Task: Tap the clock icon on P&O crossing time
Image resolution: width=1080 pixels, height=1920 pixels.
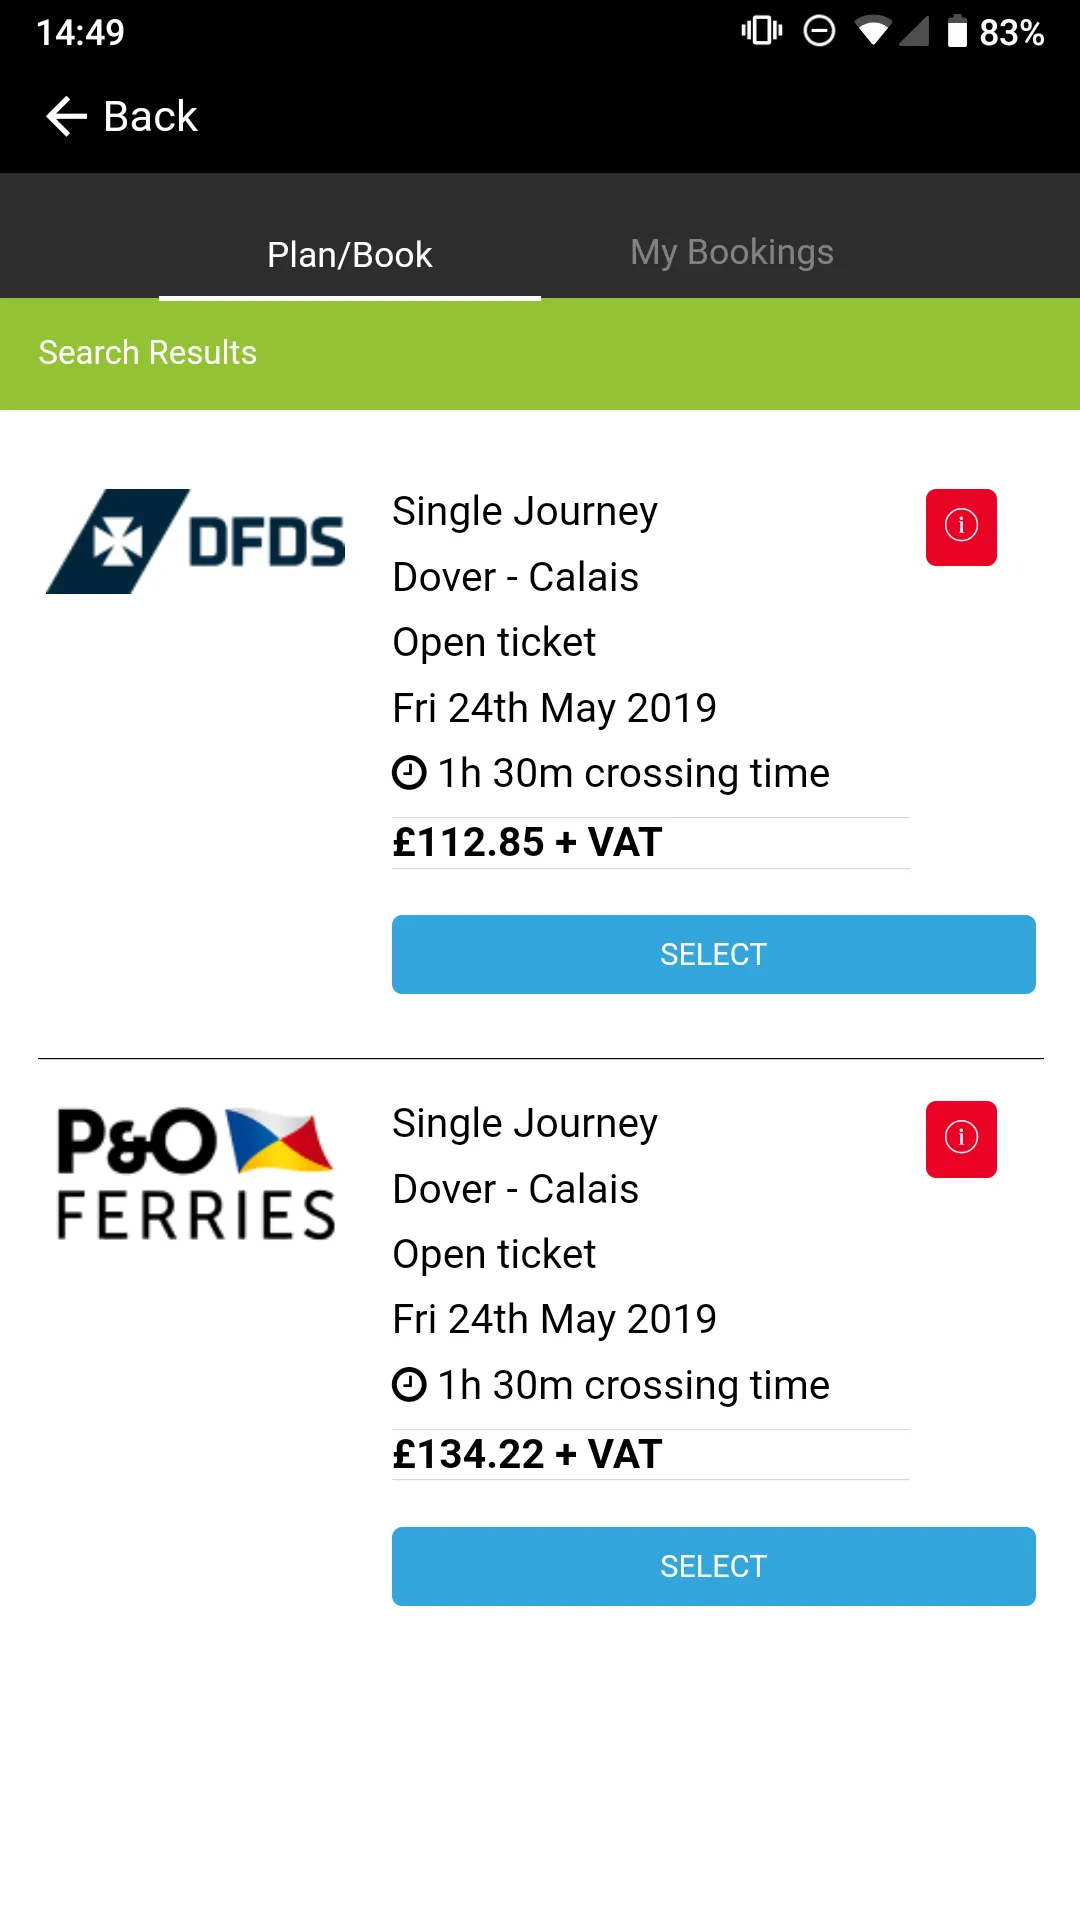Action: 409,1385
